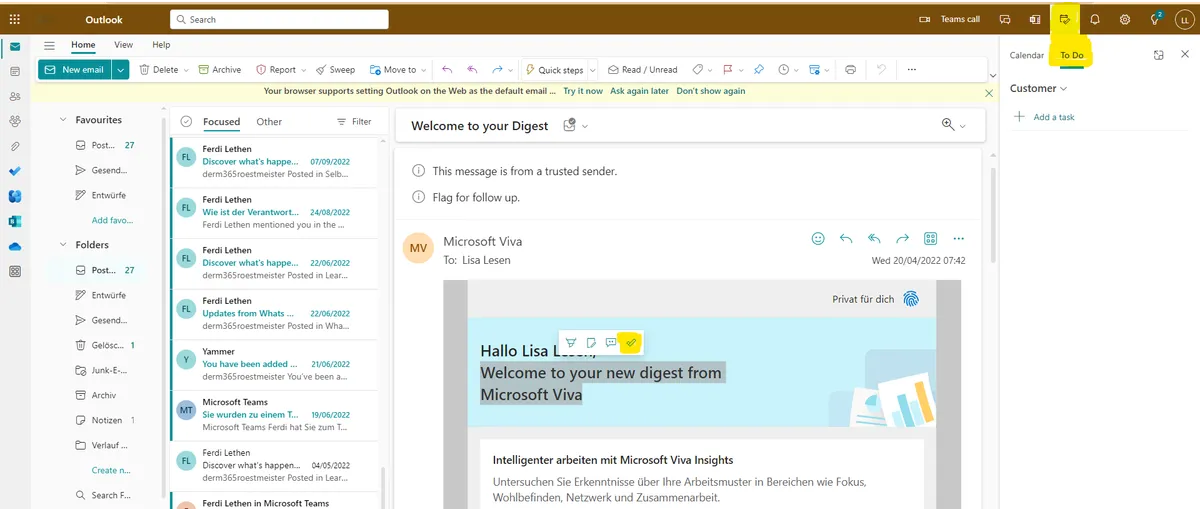Open More apps grid in left rail

click(15, 271)
